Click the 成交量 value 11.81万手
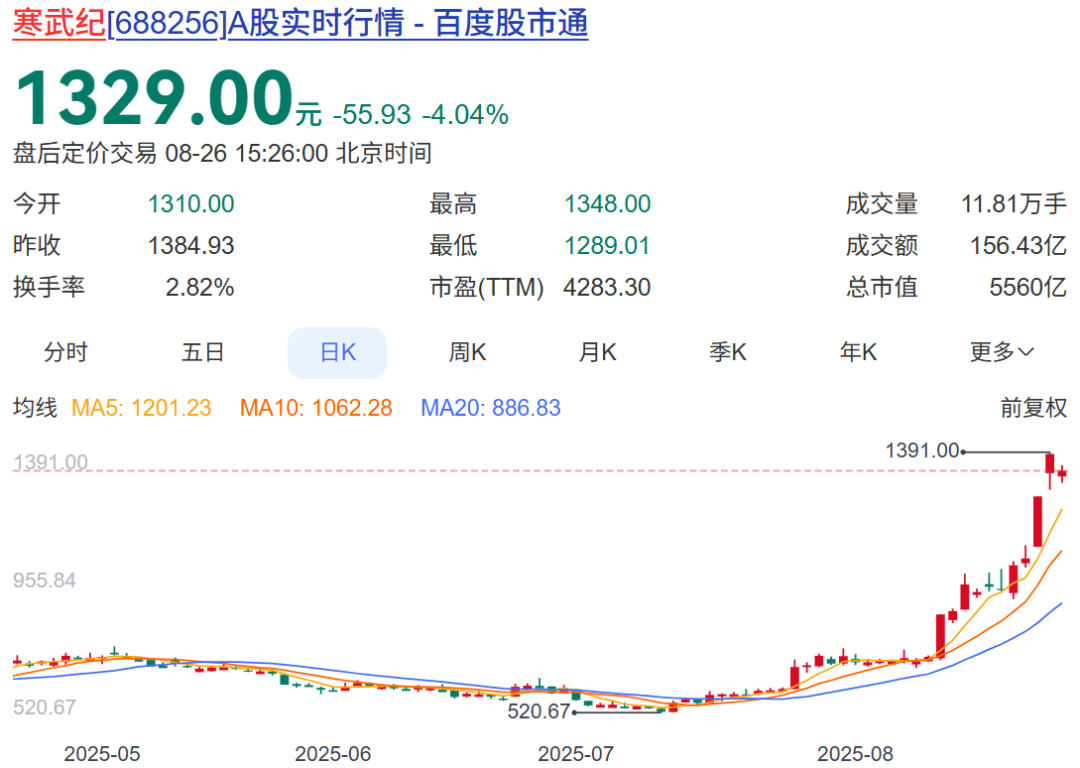The width and height of the screenshot is (1080, 768). (1014, 204)
